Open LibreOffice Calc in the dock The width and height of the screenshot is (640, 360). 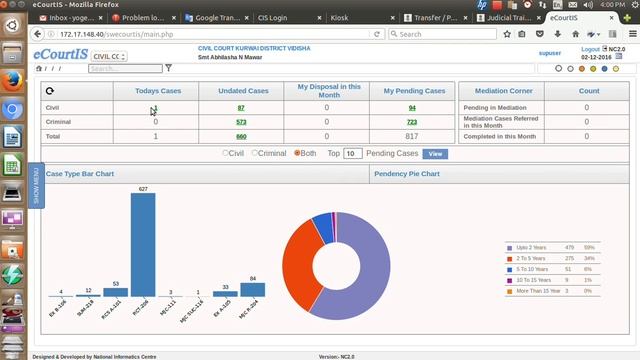(x=12, y=165)
